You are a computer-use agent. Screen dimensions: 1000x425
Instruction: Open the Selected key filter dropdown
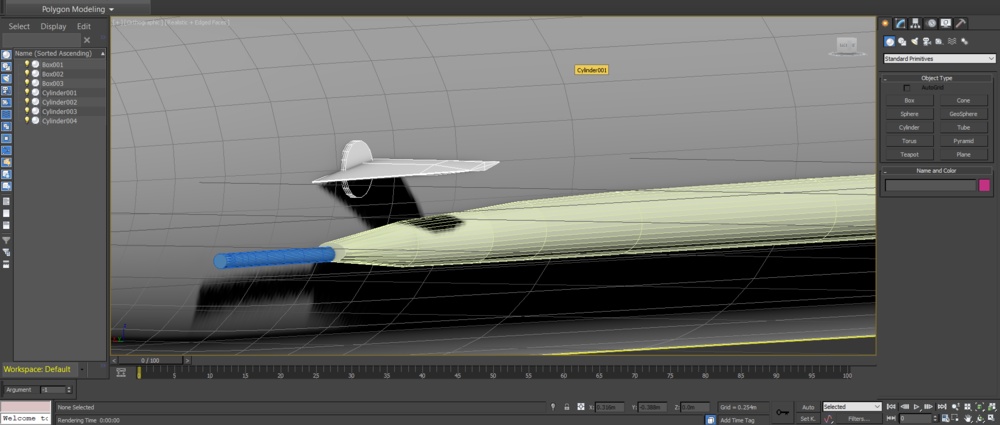851,407
